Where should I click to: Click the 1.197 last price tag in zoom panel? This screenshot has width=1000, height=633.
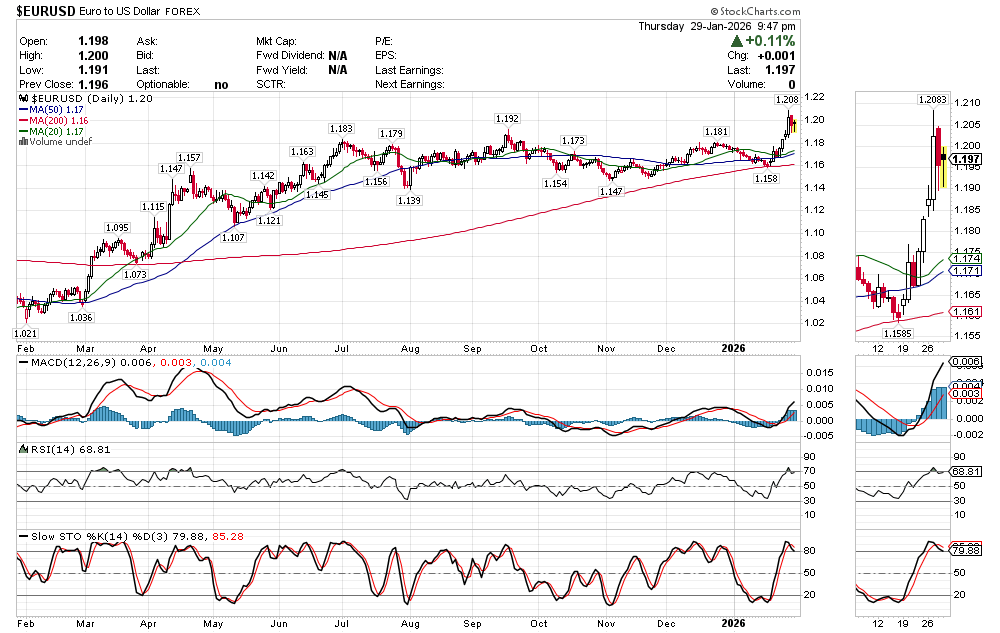coord(965,160)
